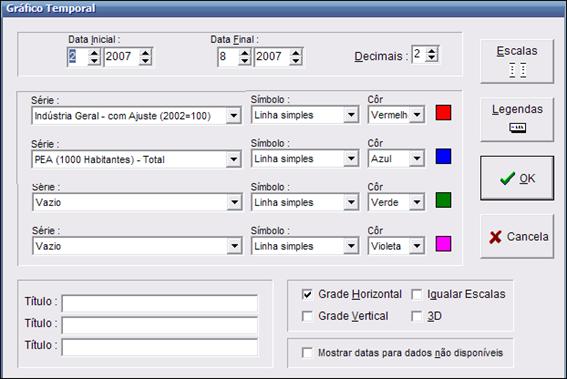Open the fourth Série dropdown beside Violeta
This screenshot has height=379, width=567.
pos(234,246)
